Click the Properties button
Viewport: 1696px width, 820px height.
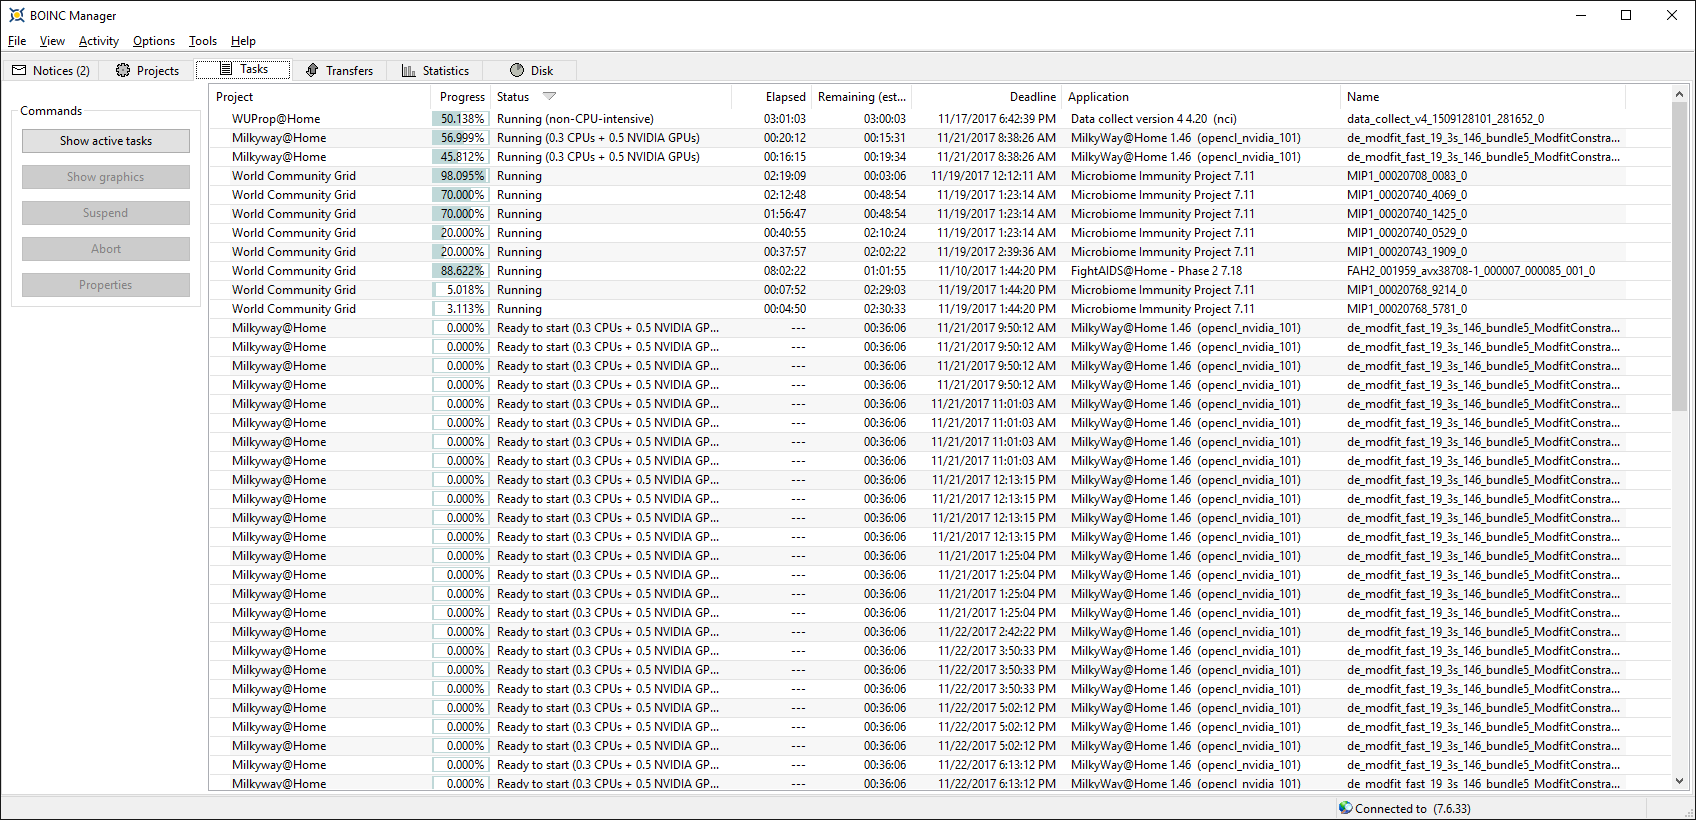tap(106, 285)
